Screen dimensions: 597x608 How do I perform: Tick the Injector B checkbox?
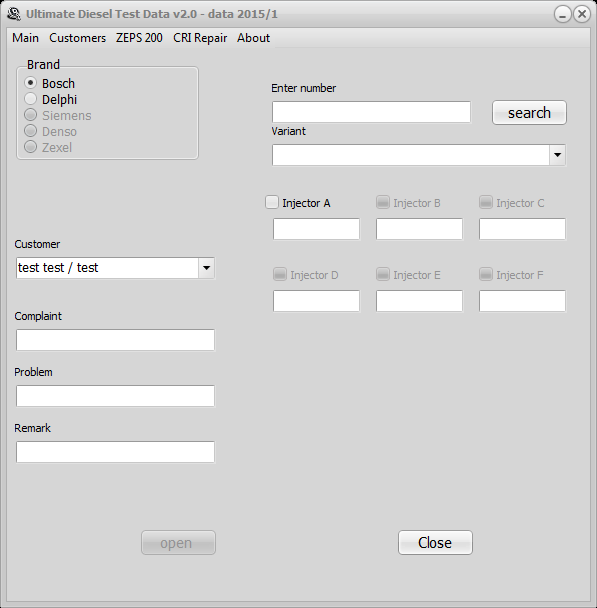pyautogui.click(x=383, y=202)
